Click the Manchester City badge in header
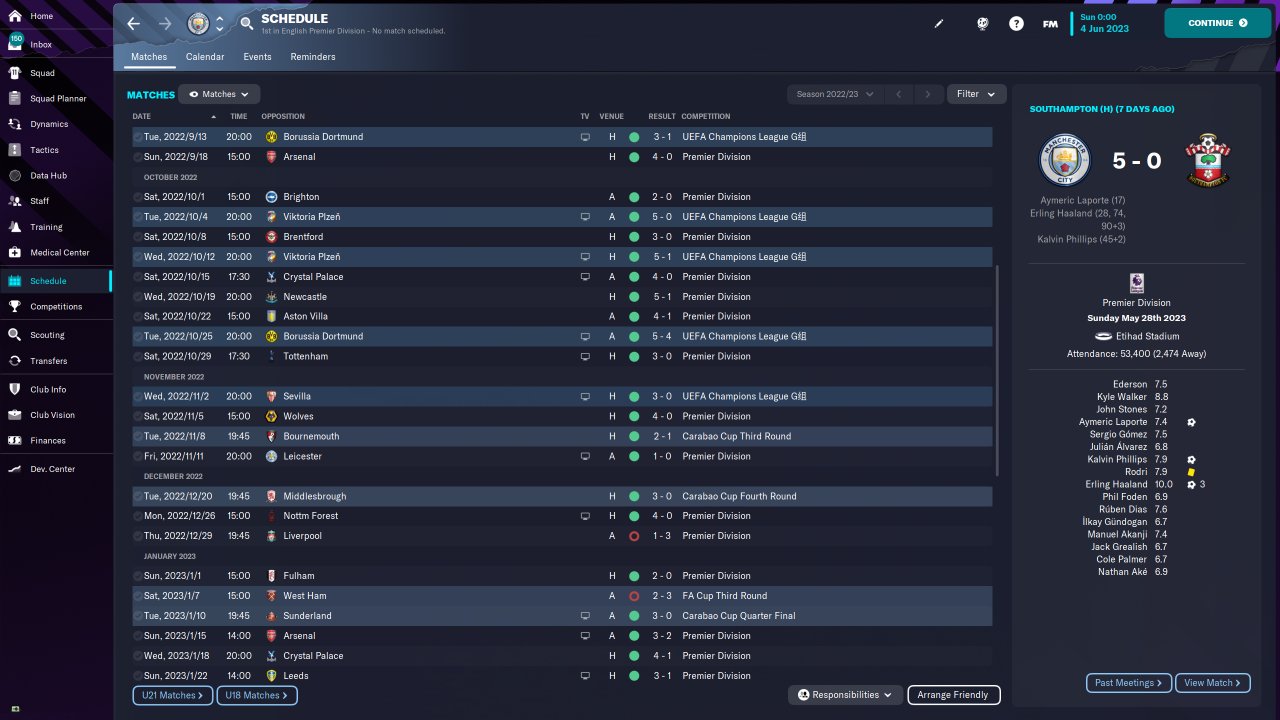Image resolution: width=1280 pixels, height=720 pixels. point(198,23)
